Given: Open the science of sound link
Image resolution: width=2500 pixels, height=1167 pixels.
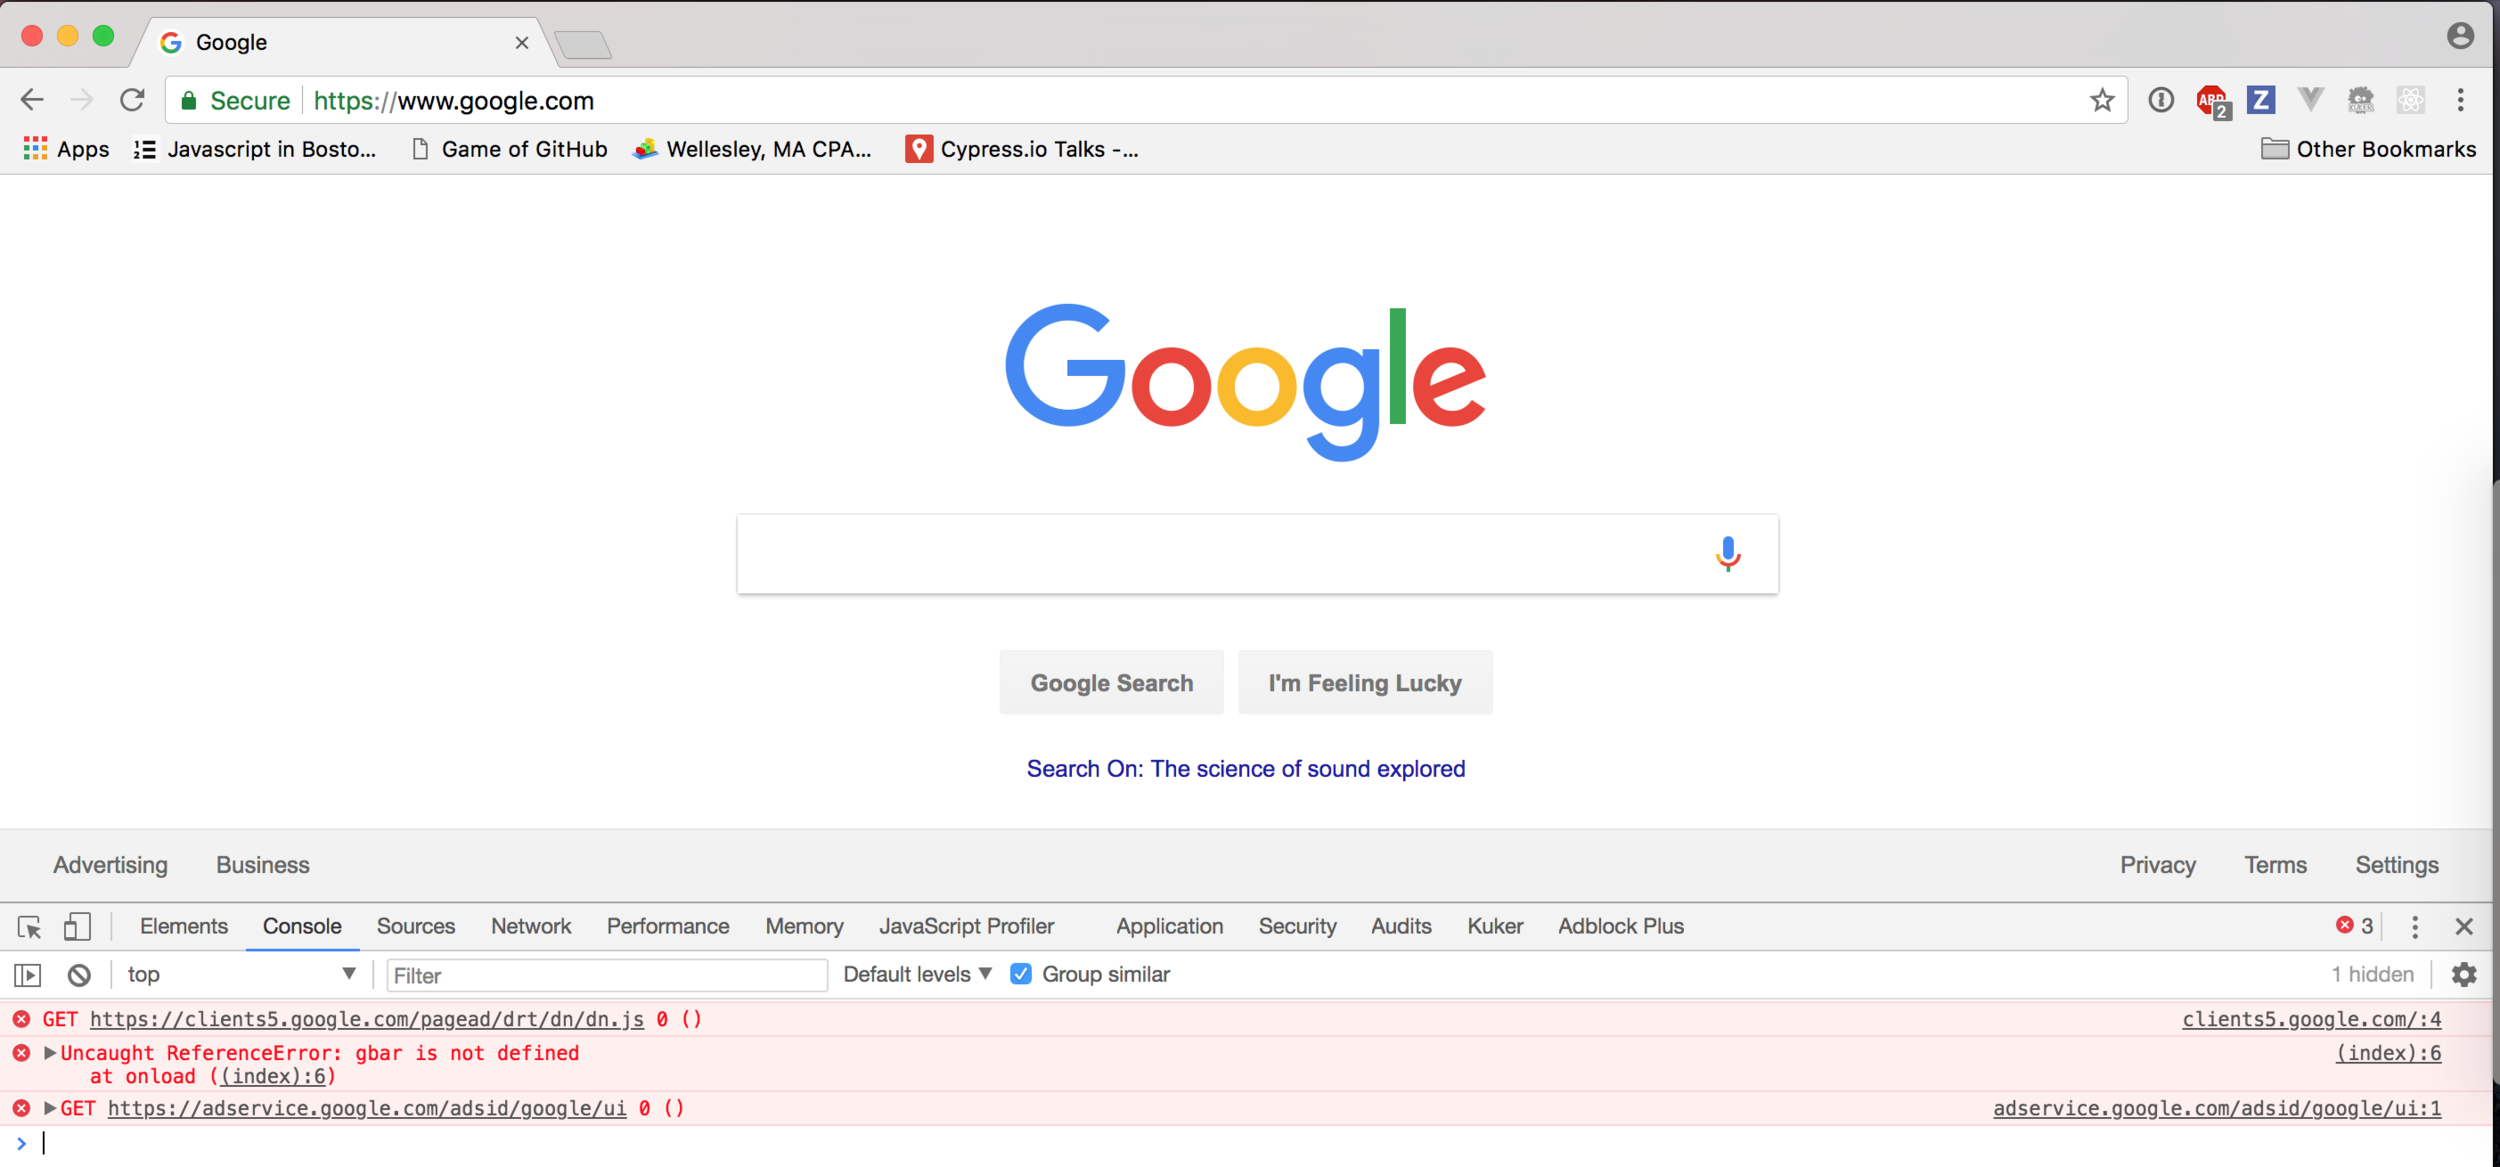Looking at the screenshot, I should 1245,769.
